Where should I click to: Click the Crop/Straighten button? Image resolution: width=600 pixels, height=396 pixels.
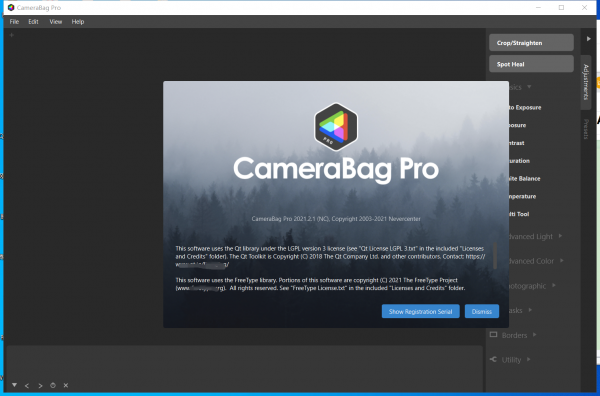point(531,42)
